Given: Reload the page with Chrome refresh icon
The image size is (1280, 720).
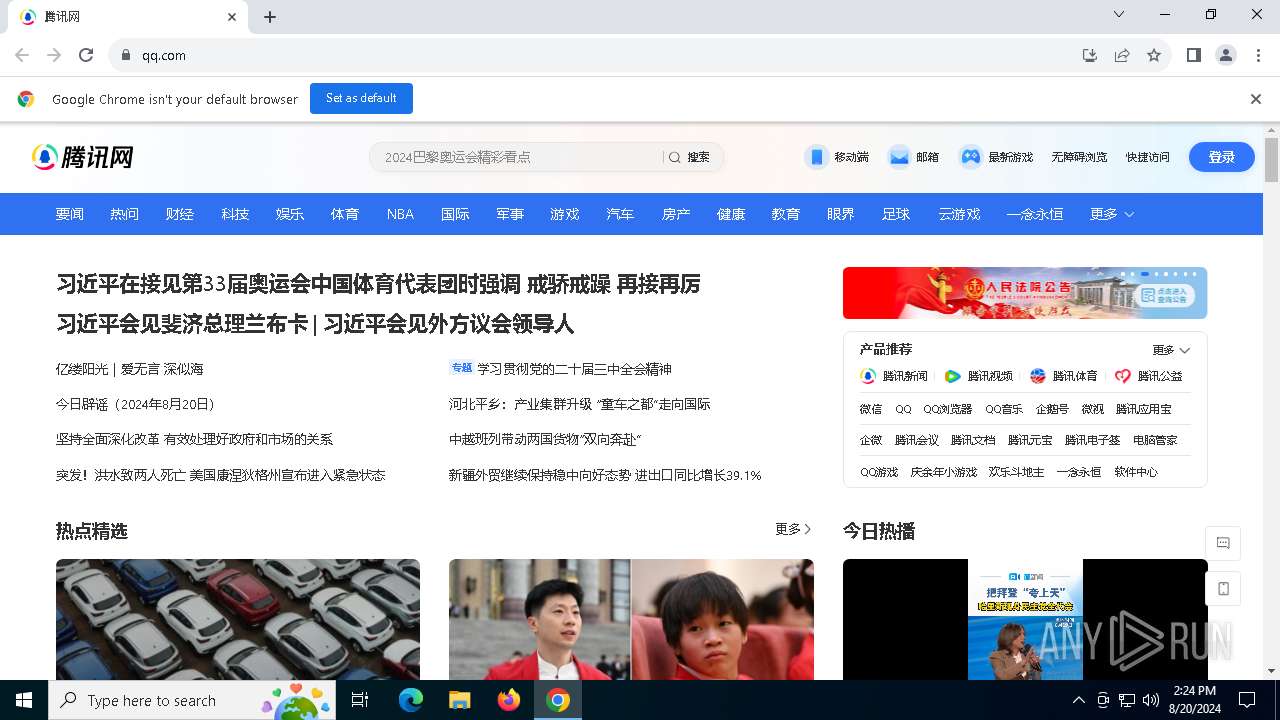Looking at the screenshot, I should pyautogui.click(x=86, y=55).
